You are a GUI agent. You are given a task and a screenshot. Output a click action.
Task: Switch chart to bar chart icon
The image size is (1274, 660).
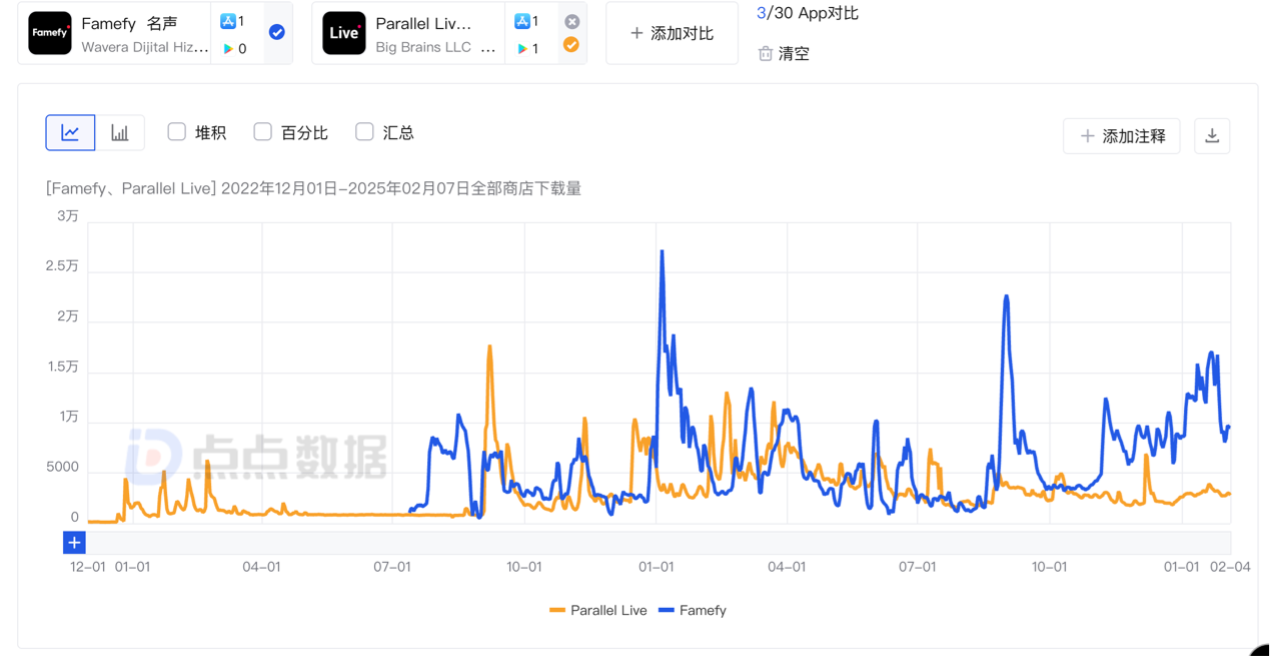click(120, 131)
